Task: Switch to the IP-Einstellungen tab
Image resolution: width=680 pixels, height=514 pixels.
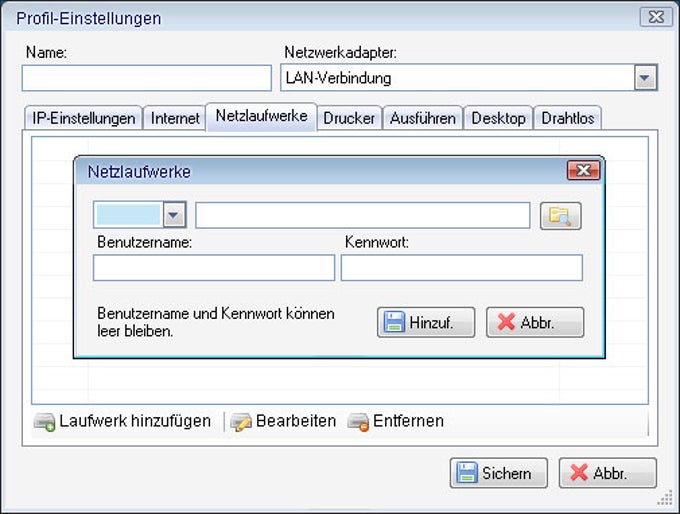Action: [x=83, y=118]
